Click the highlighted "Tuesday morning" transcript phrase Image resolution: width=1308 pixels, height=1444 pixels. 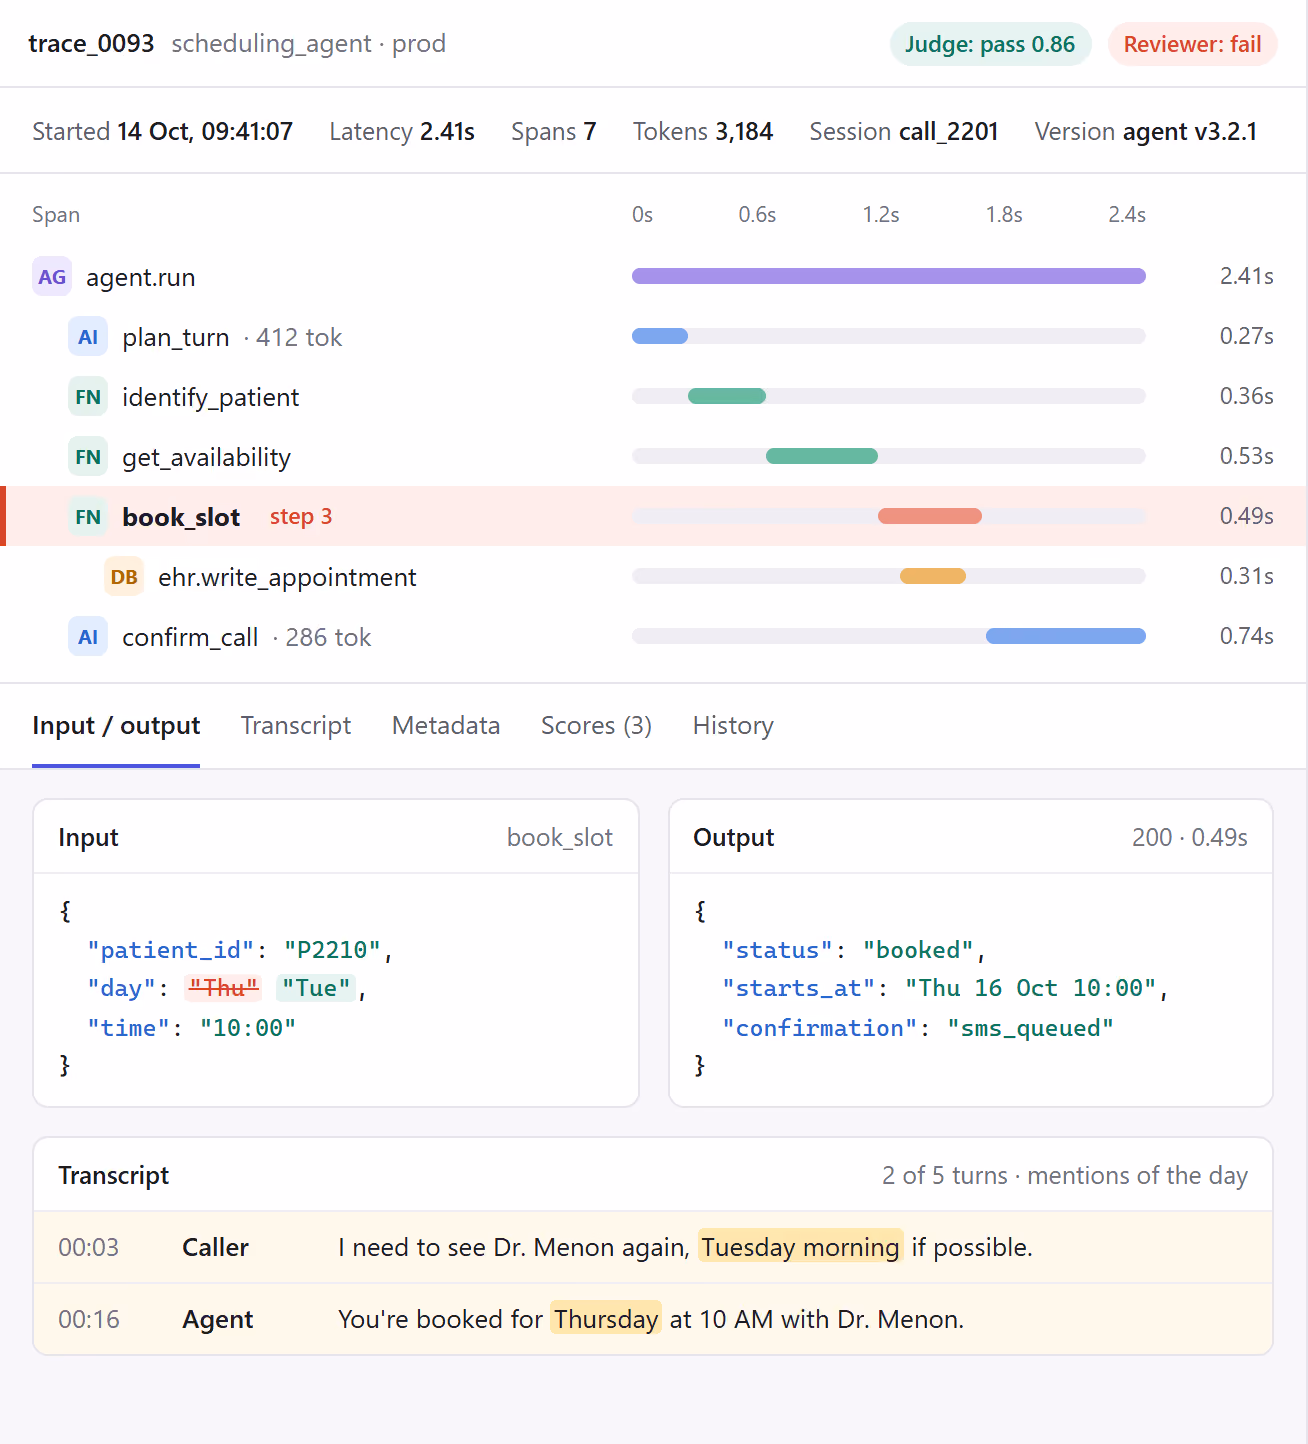pyautogui.click(x=800, y=1247)
